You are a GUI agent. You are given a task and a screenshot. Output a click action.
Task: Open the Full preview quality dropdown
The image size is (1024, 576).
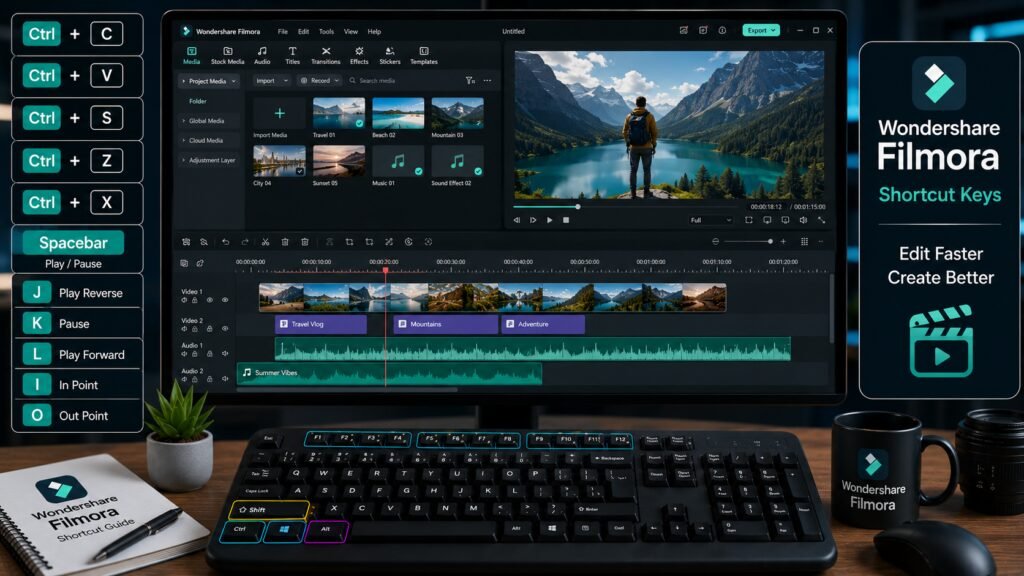pyautogui.click(x=711, y=220)
